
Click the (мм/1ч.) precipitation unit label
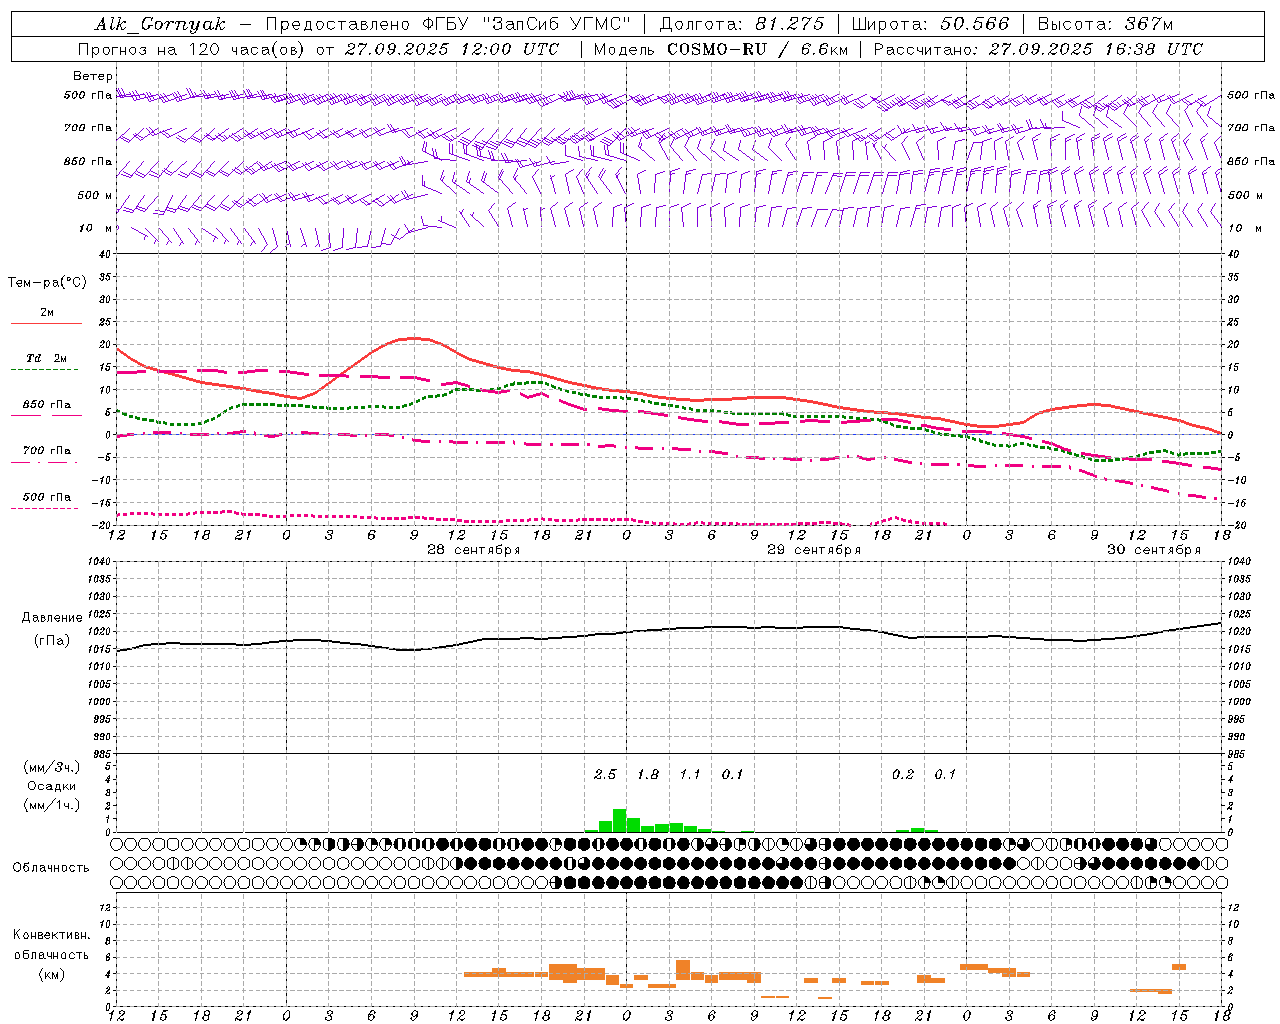click(x=52, y=805)
